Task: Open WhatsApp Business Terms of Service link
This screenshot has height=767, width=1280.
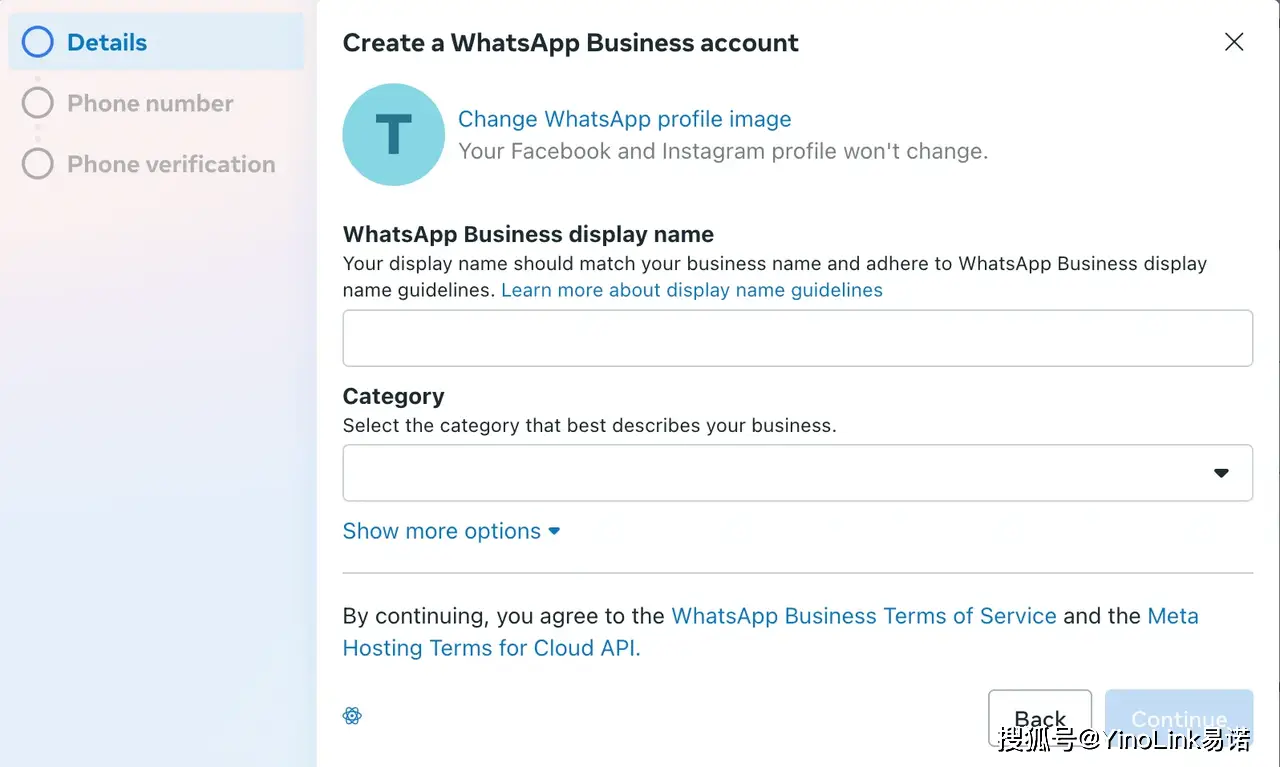Action: click(863, 616)
